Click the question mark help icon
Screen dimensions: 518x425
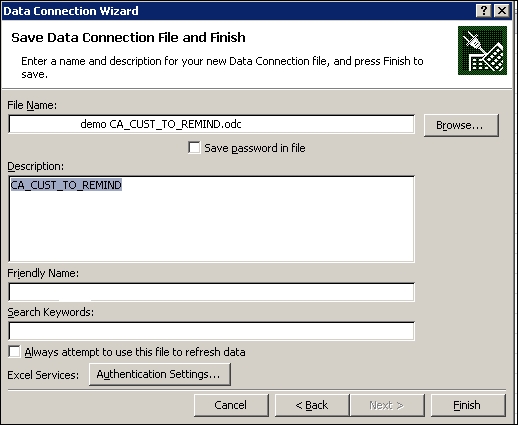(483, 11)
